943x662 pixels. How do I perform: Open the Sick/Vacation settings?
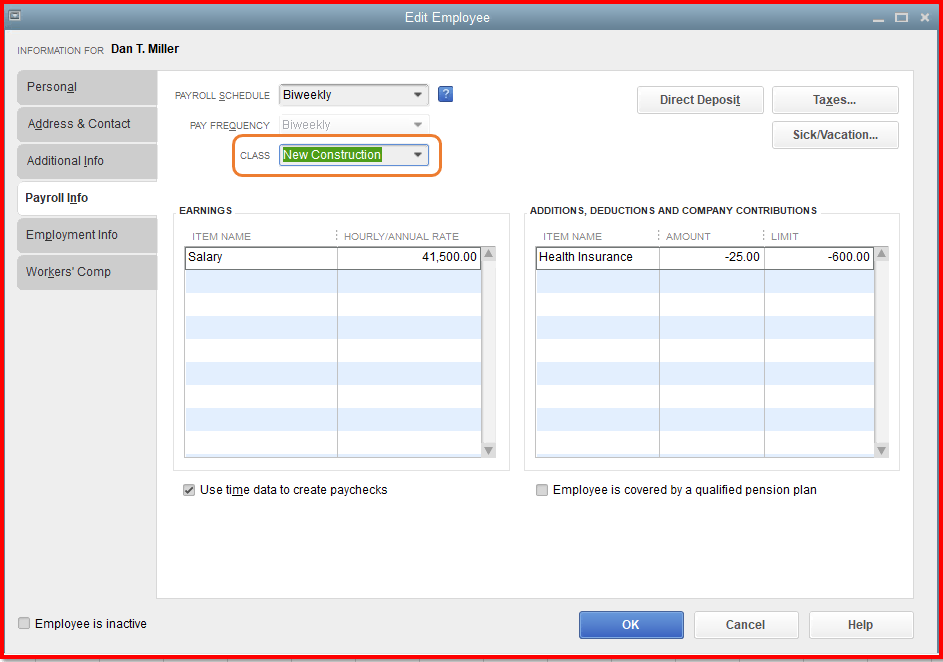(835, 135)
